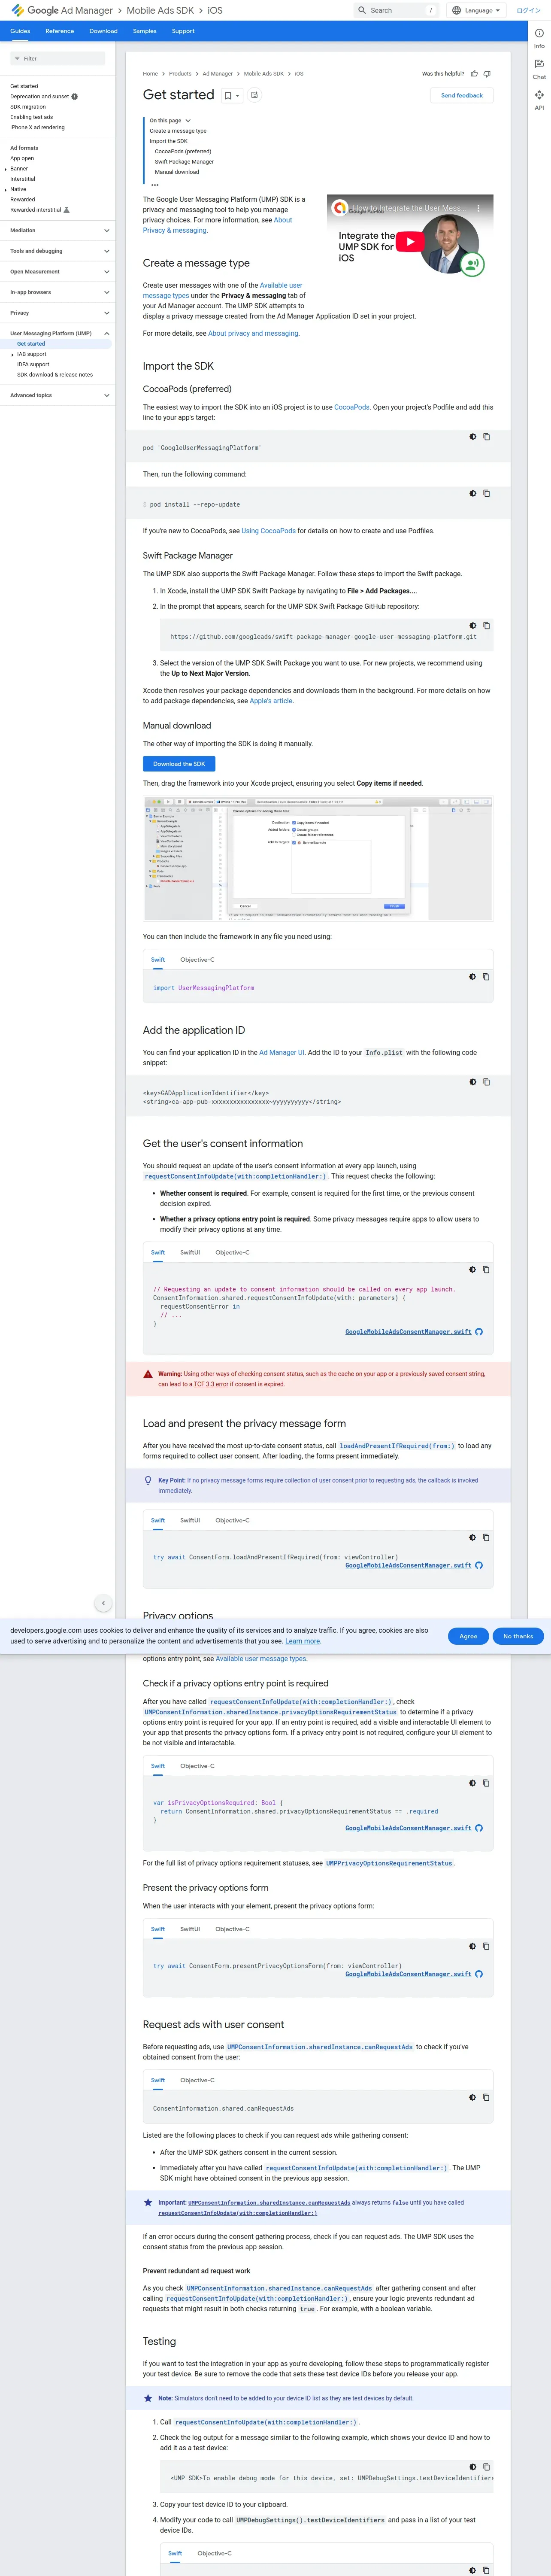This screenshot has height=2576, width=551.
Task: Bookmark the Get started page
Action: [228, 95]
